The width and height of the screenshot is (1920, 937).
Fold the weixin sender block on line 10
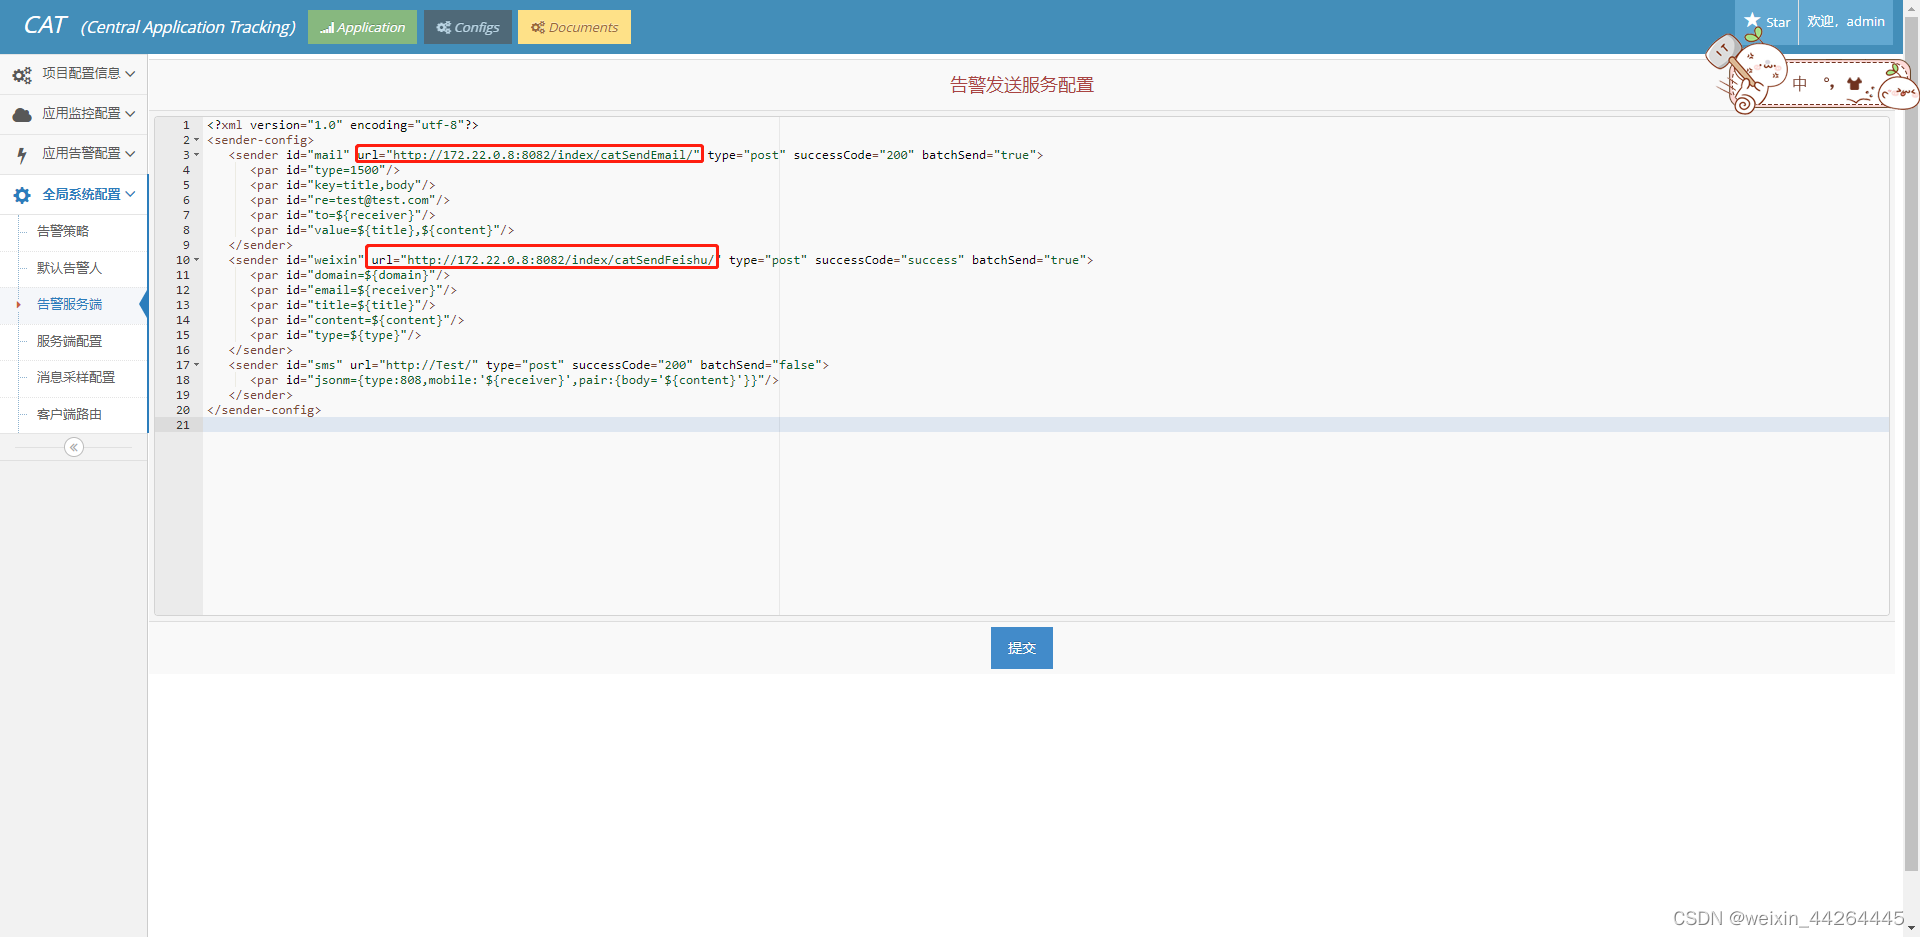195,260
